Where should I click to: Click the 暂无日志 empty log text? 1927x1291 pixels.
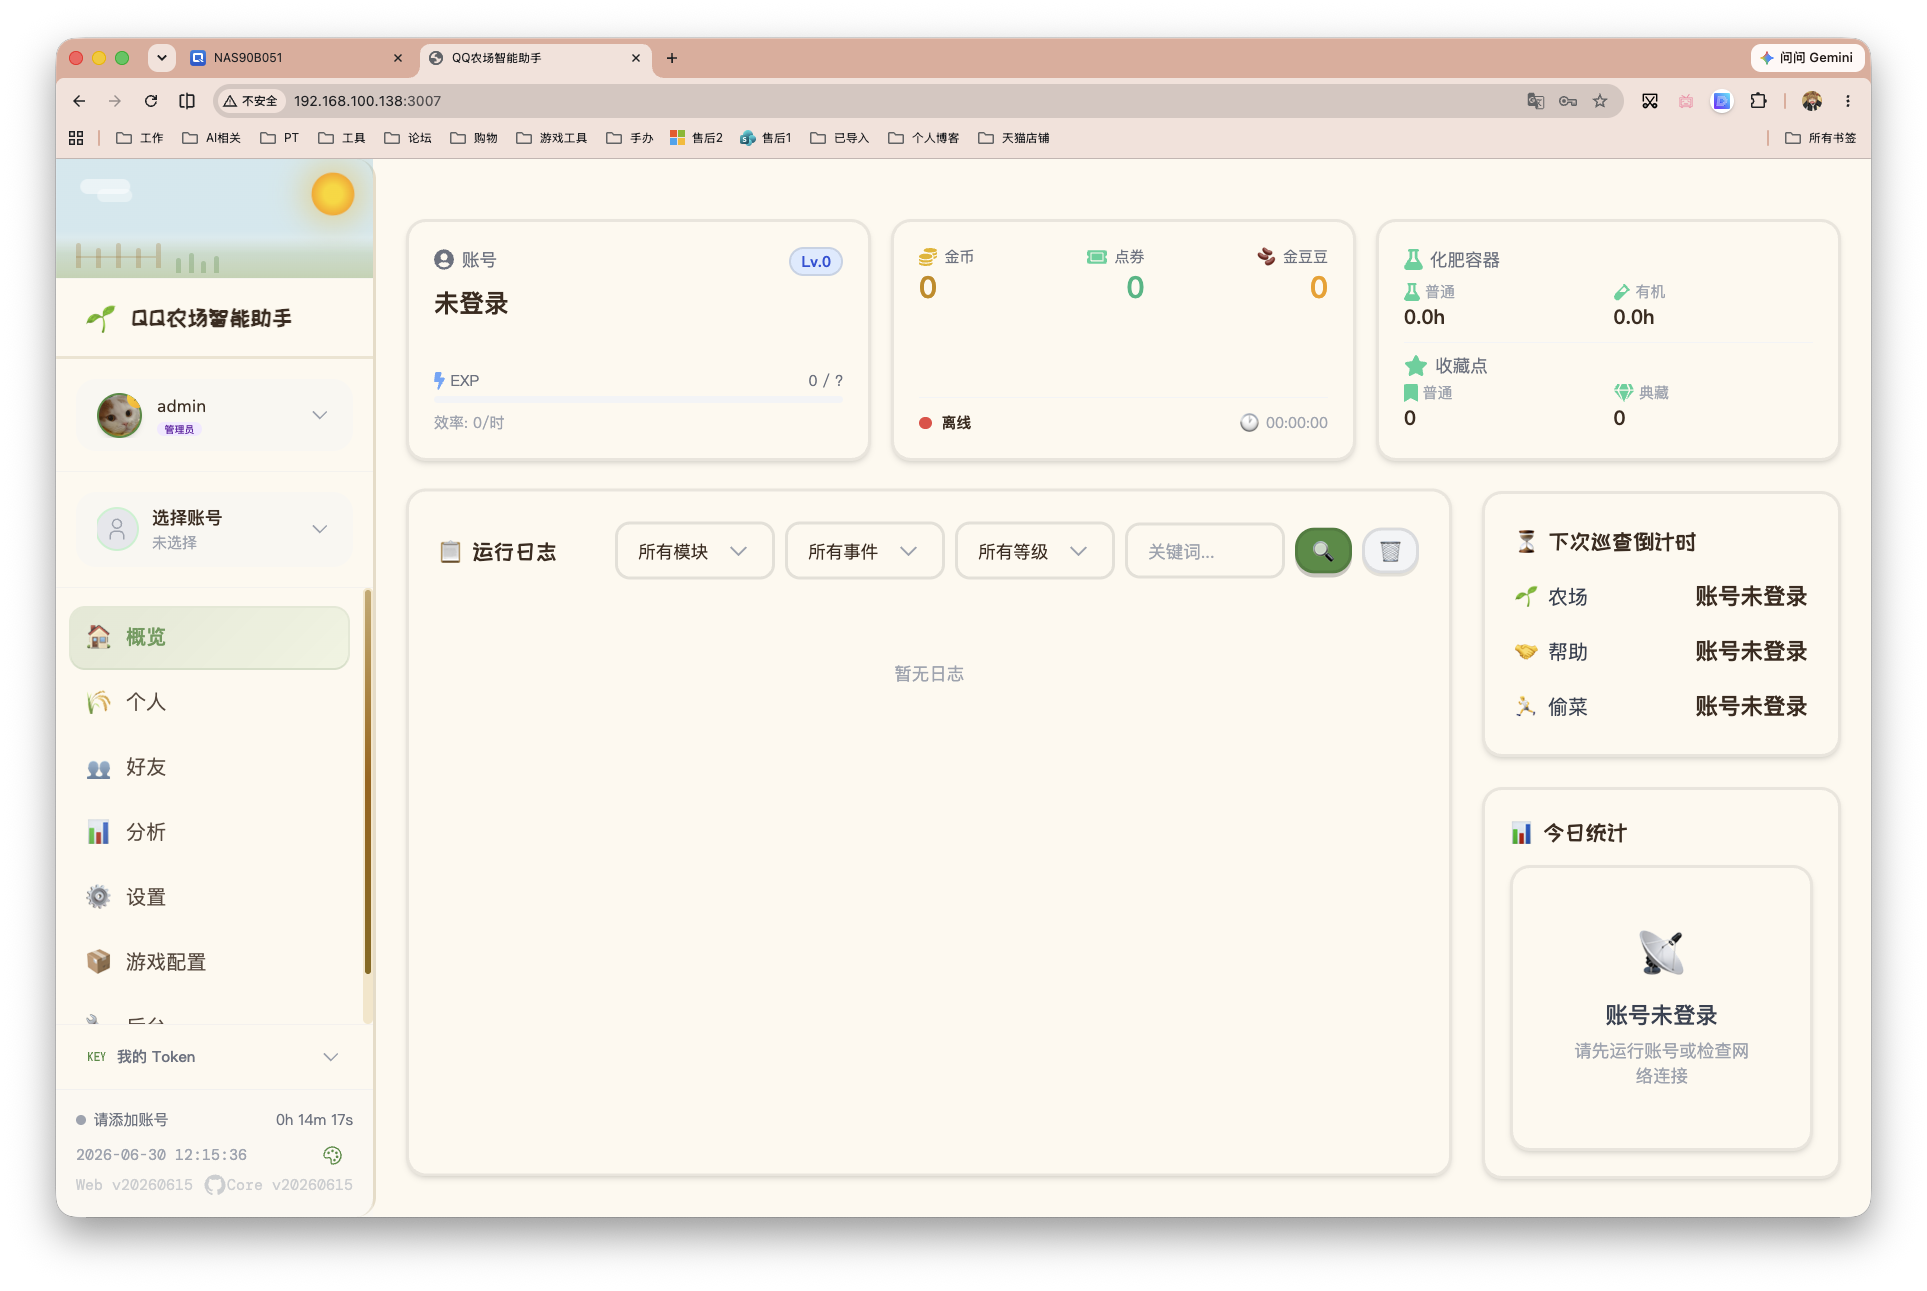(929, 674)
